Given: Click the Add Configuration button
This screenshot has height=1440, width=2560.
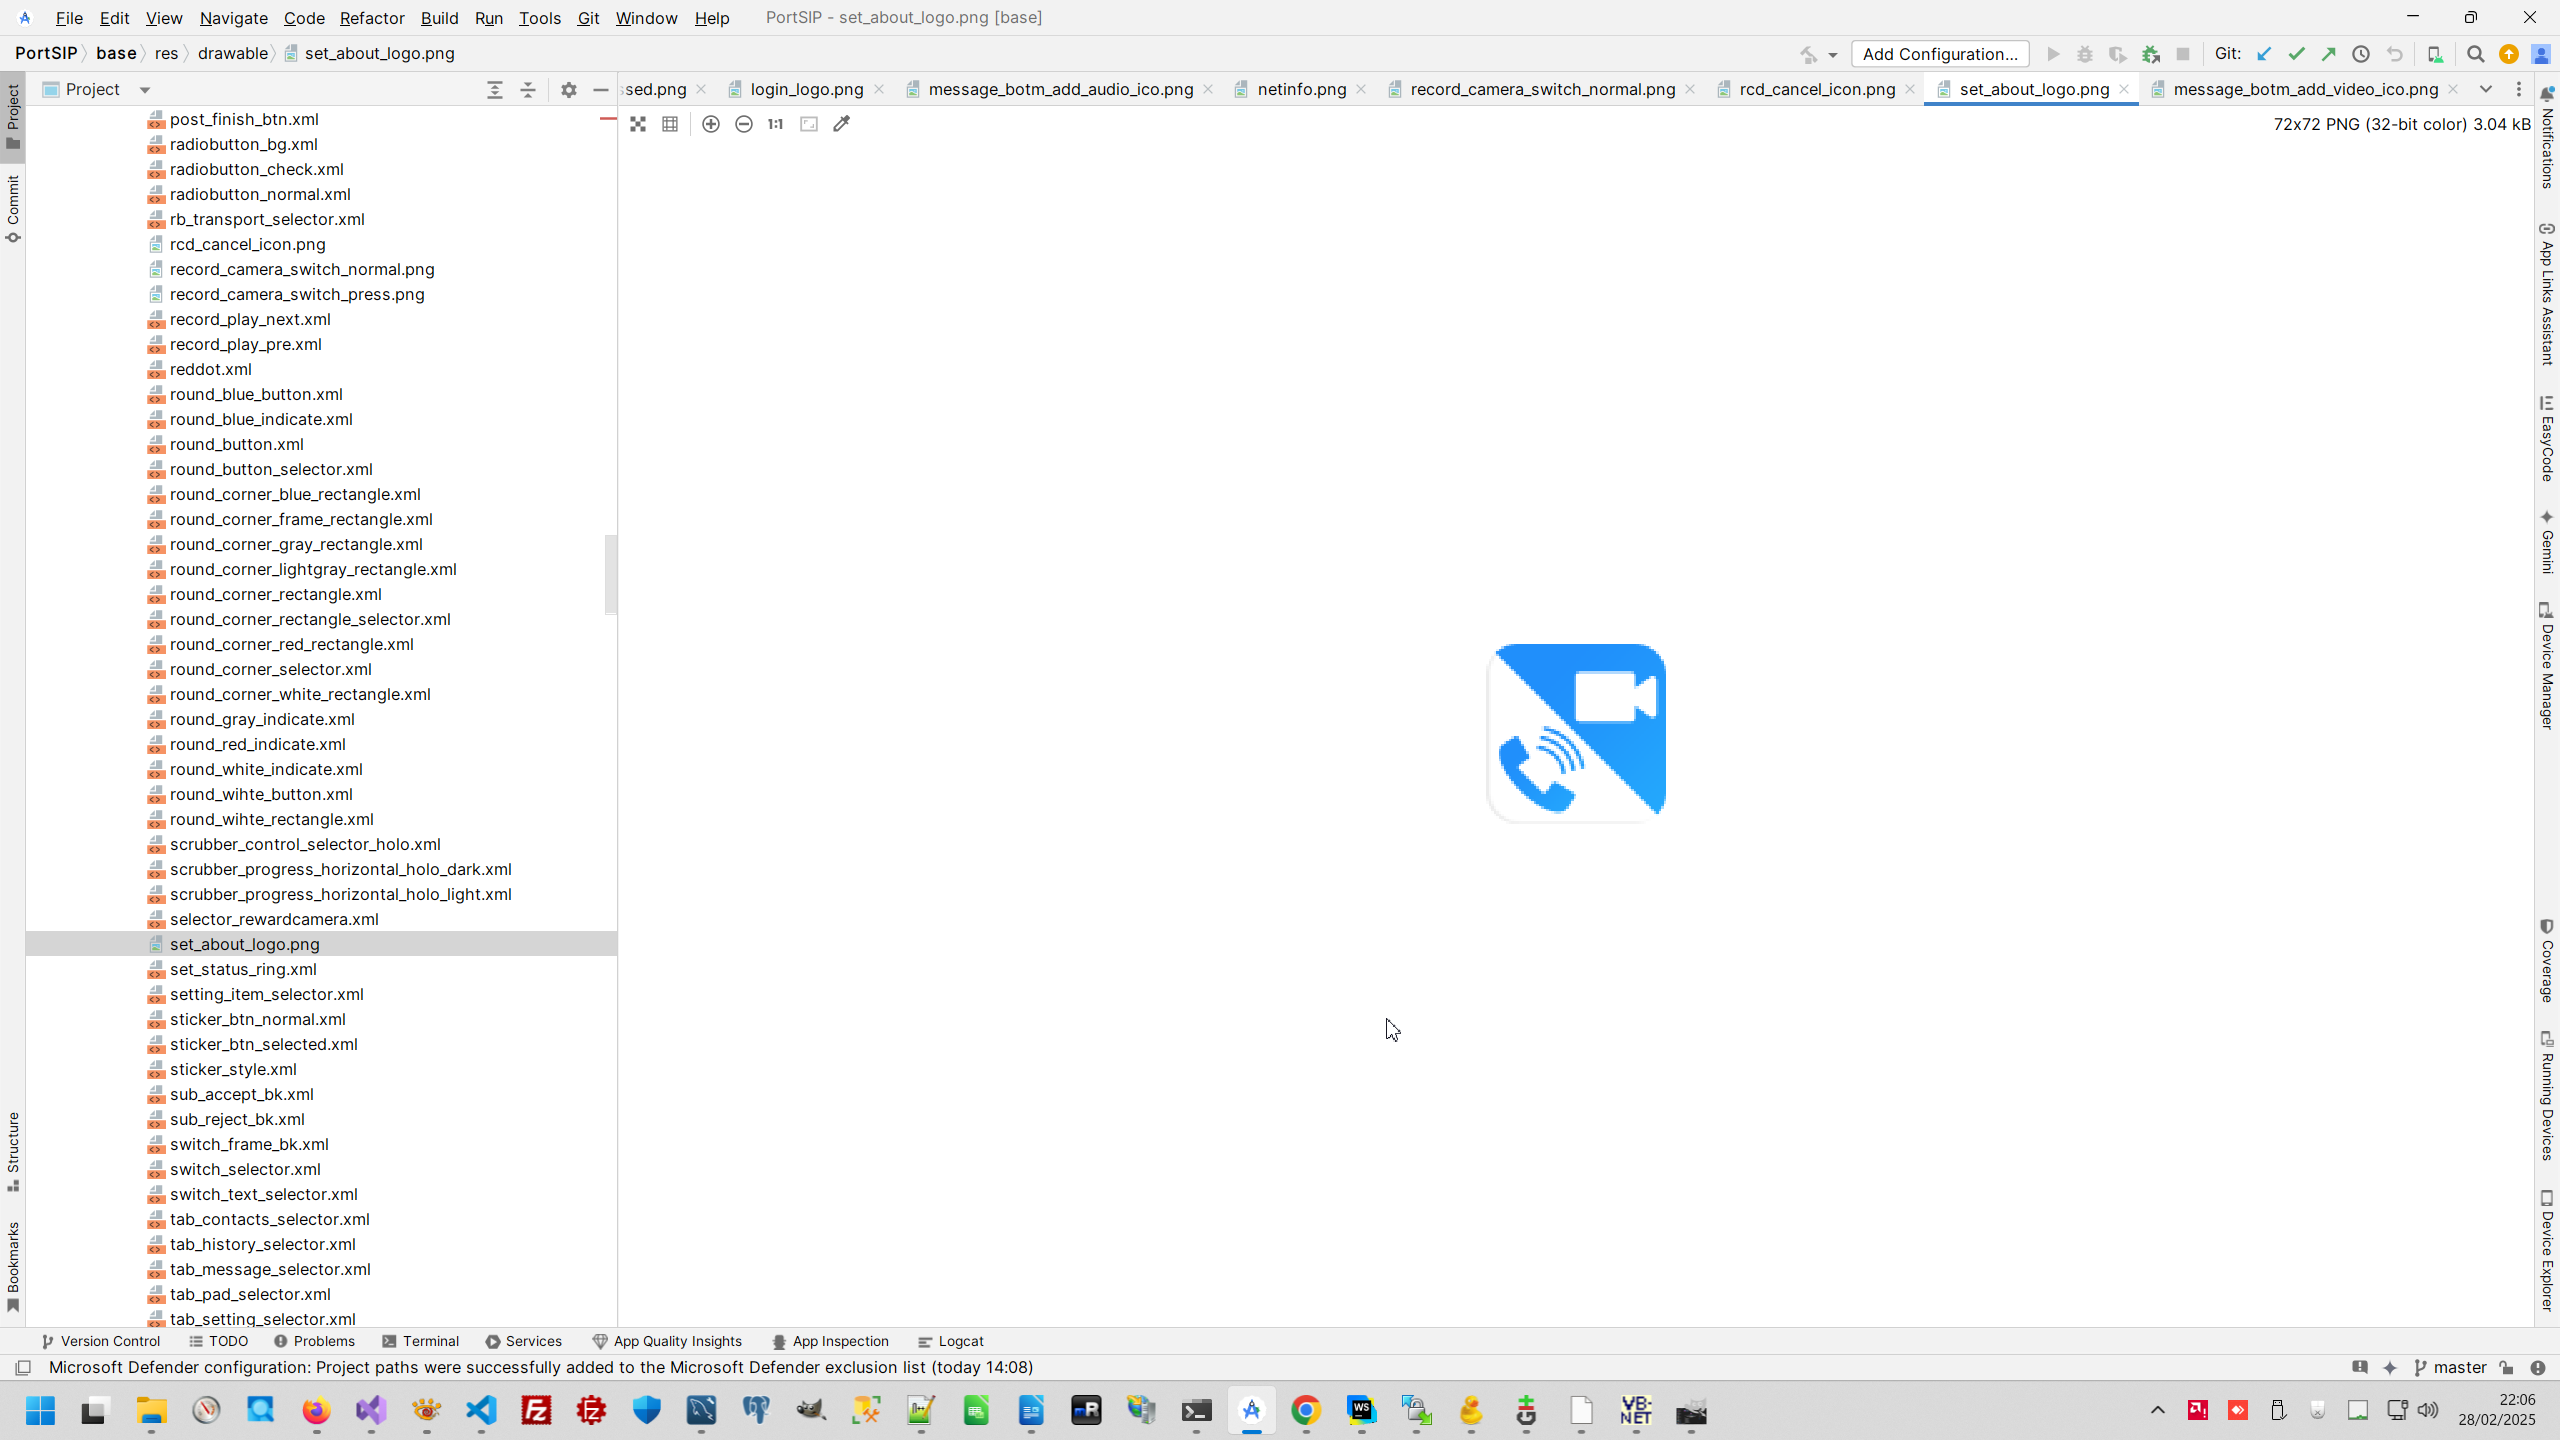Looking at the screenshot, I should (1939, 54).
